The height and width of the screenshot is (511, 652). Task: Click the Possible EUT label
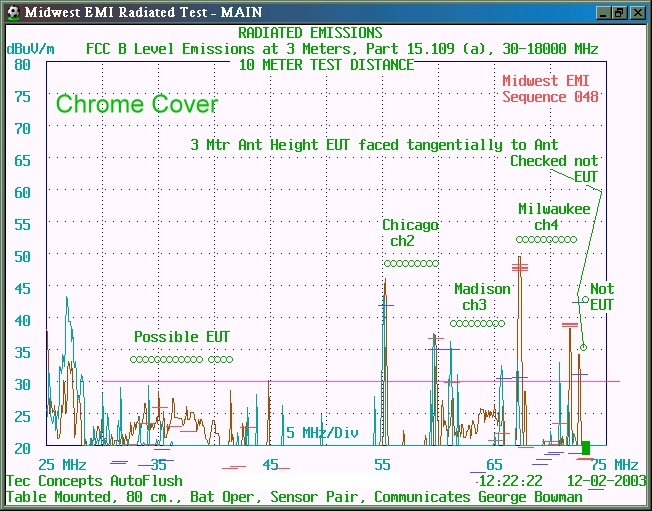click(x=181, y=337)
